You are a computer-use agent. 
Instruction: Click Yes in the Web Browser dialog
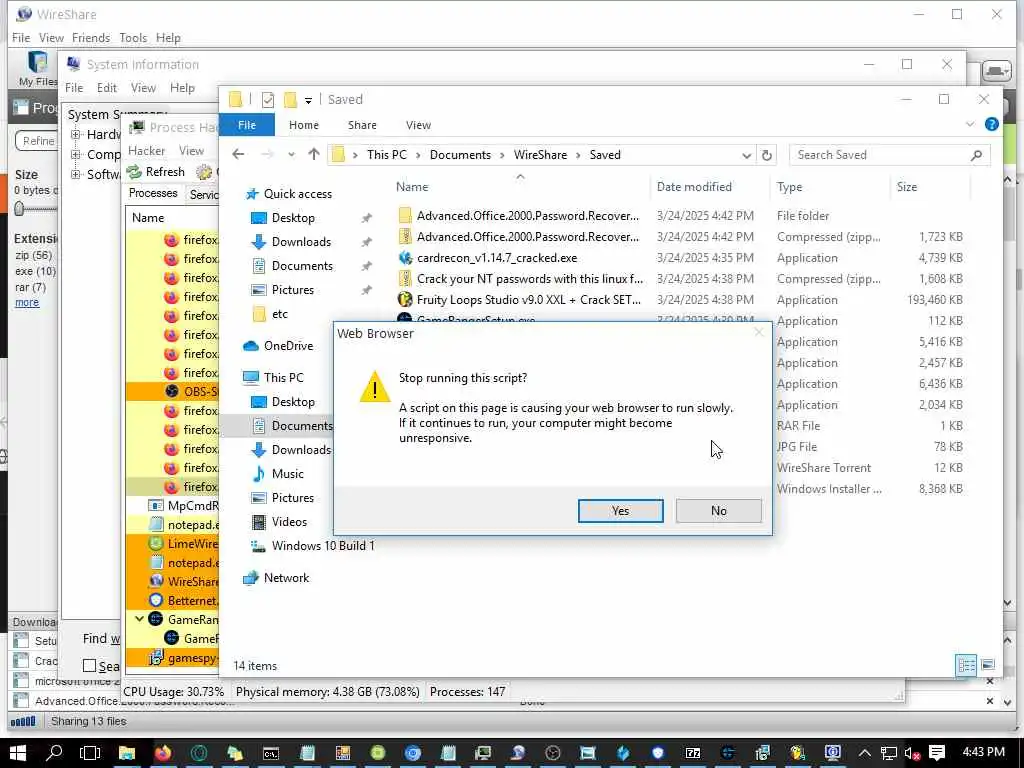point(620,511)
